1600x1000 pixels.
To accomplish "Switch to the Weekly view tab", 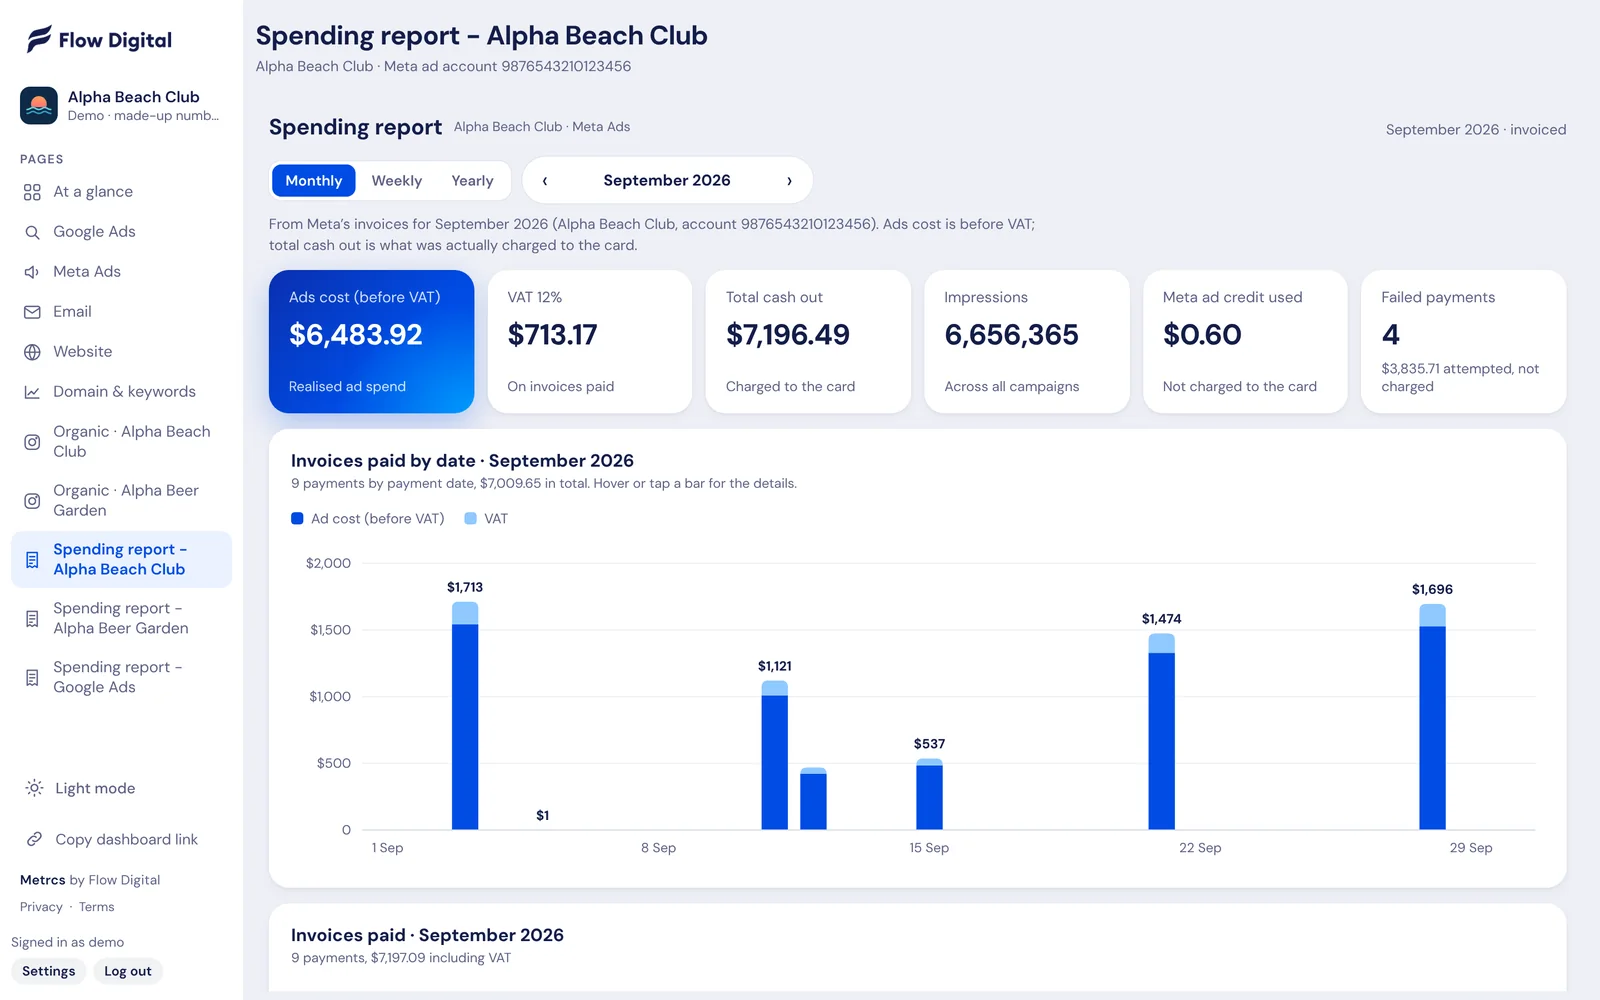I will (x=397, y=181).
